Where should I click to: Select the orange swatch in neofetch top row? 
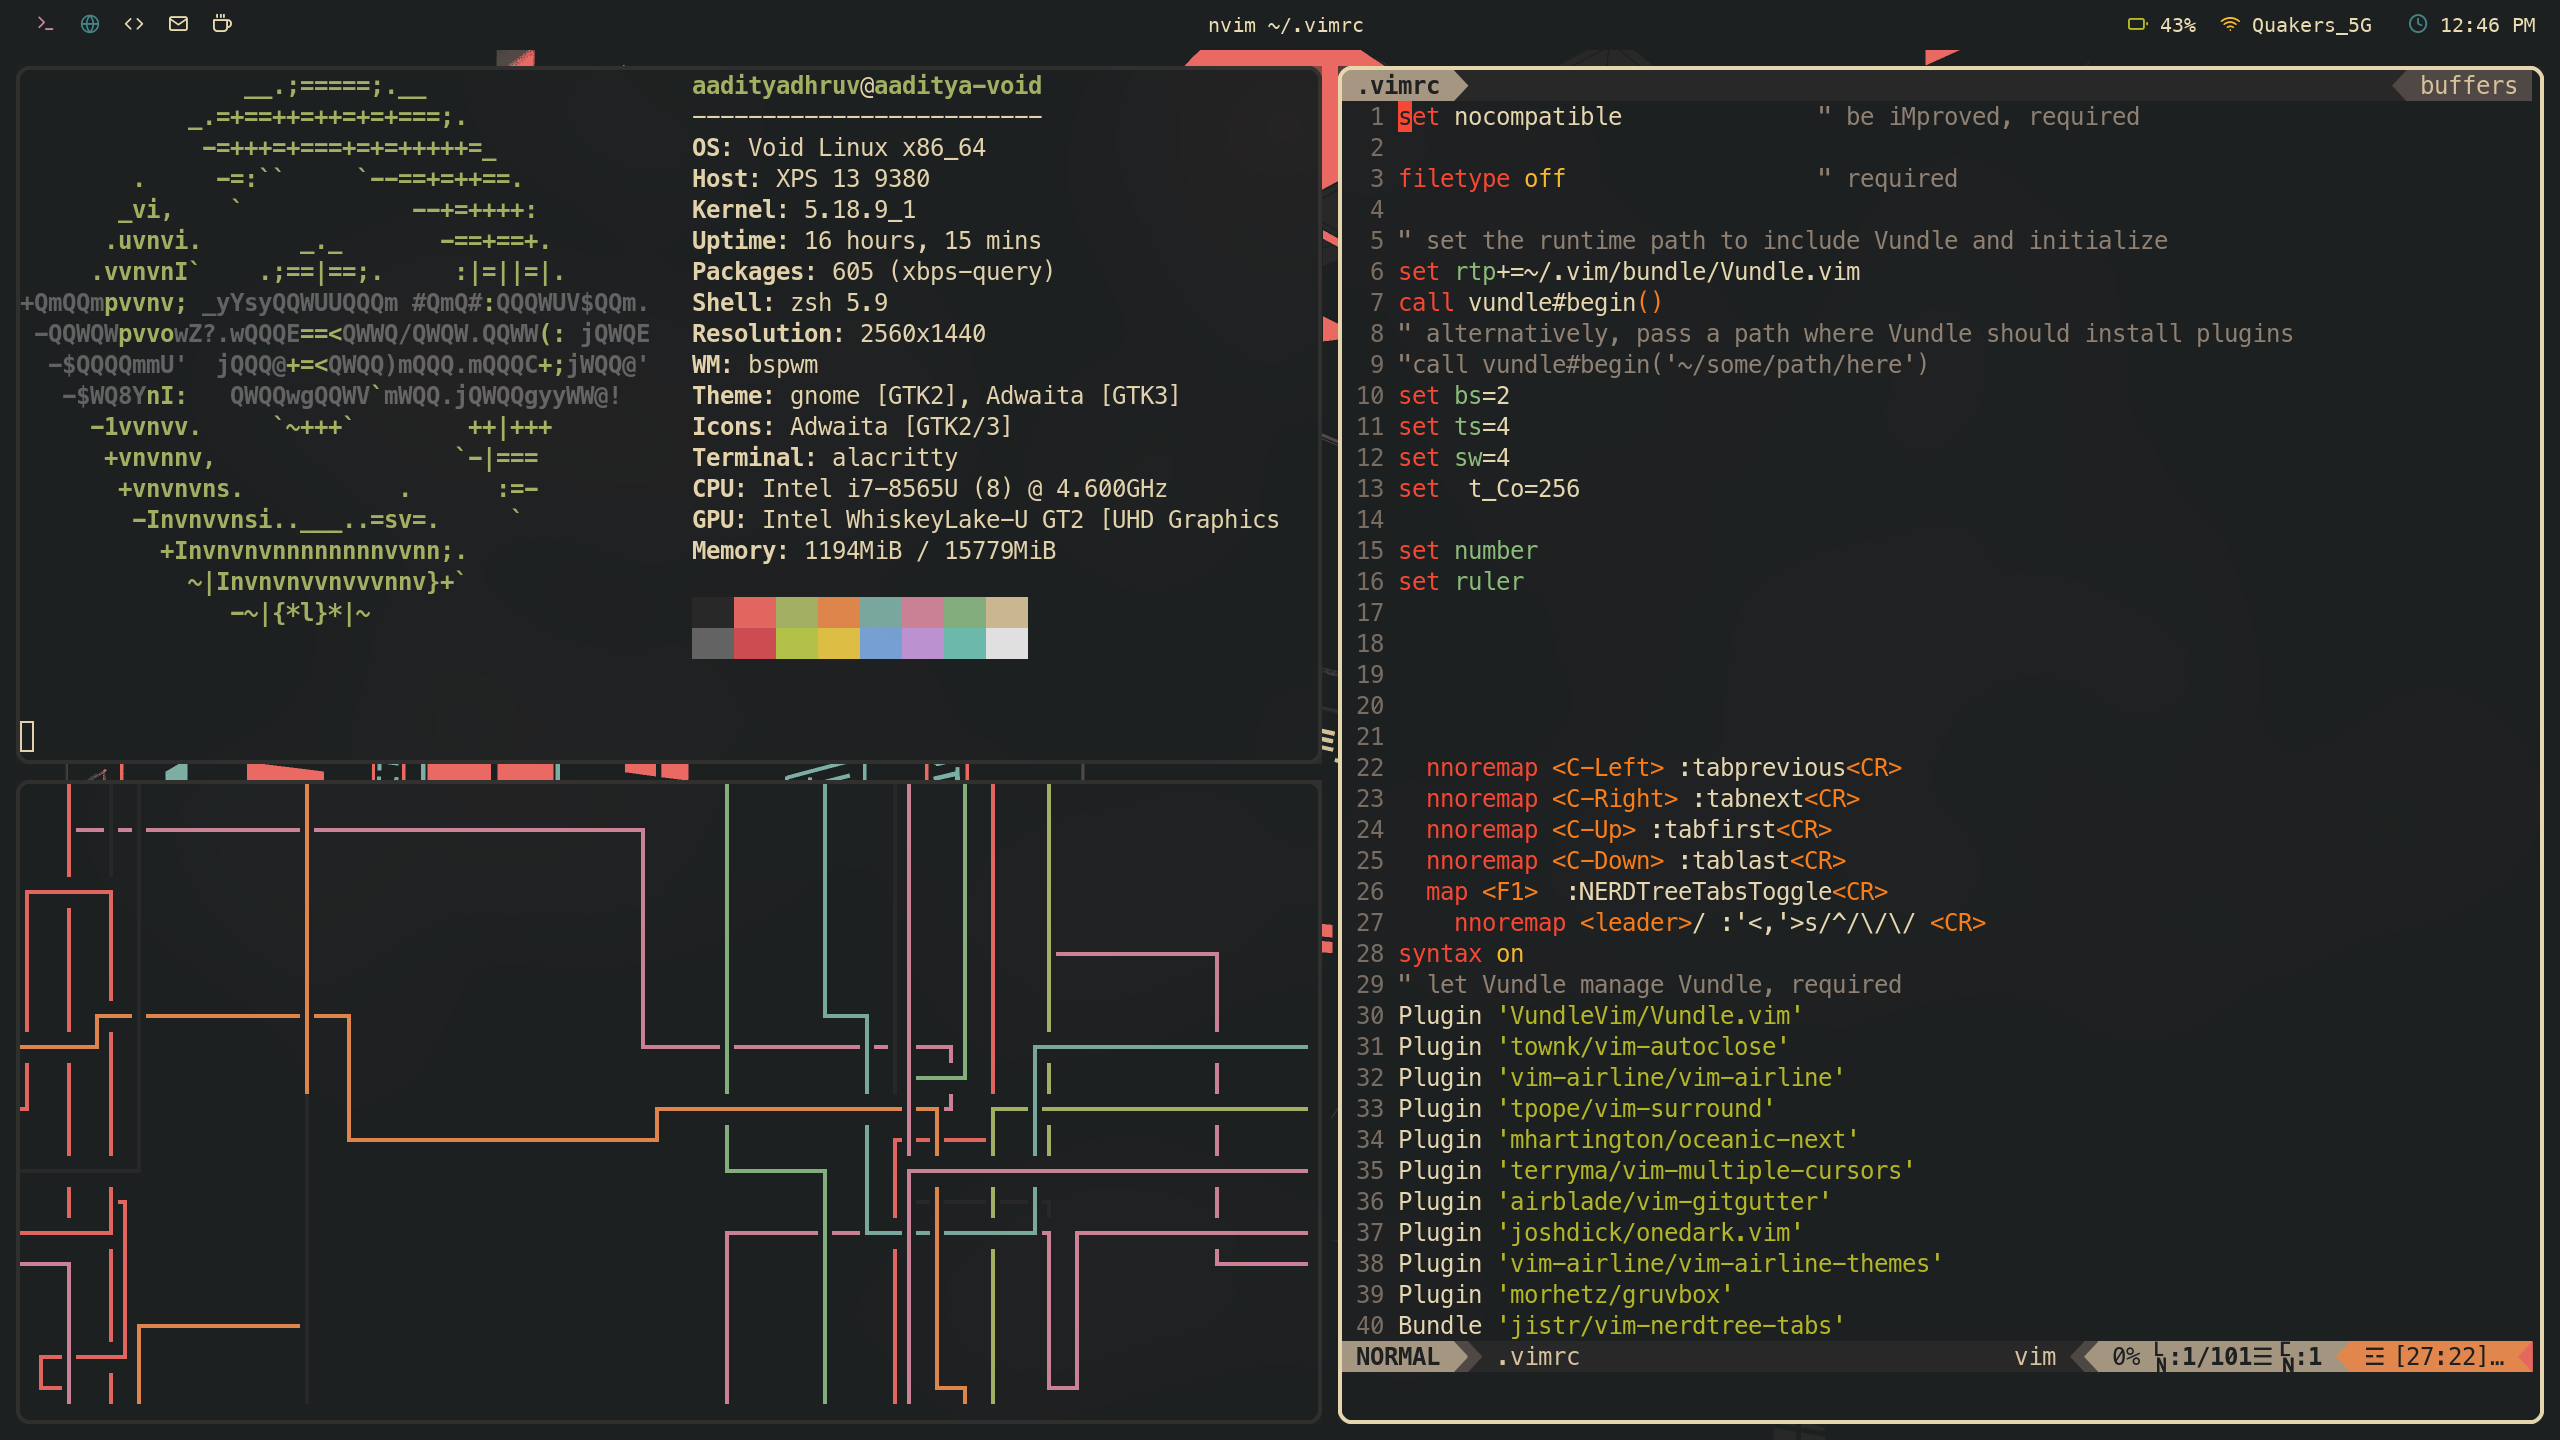click(839, 613)
